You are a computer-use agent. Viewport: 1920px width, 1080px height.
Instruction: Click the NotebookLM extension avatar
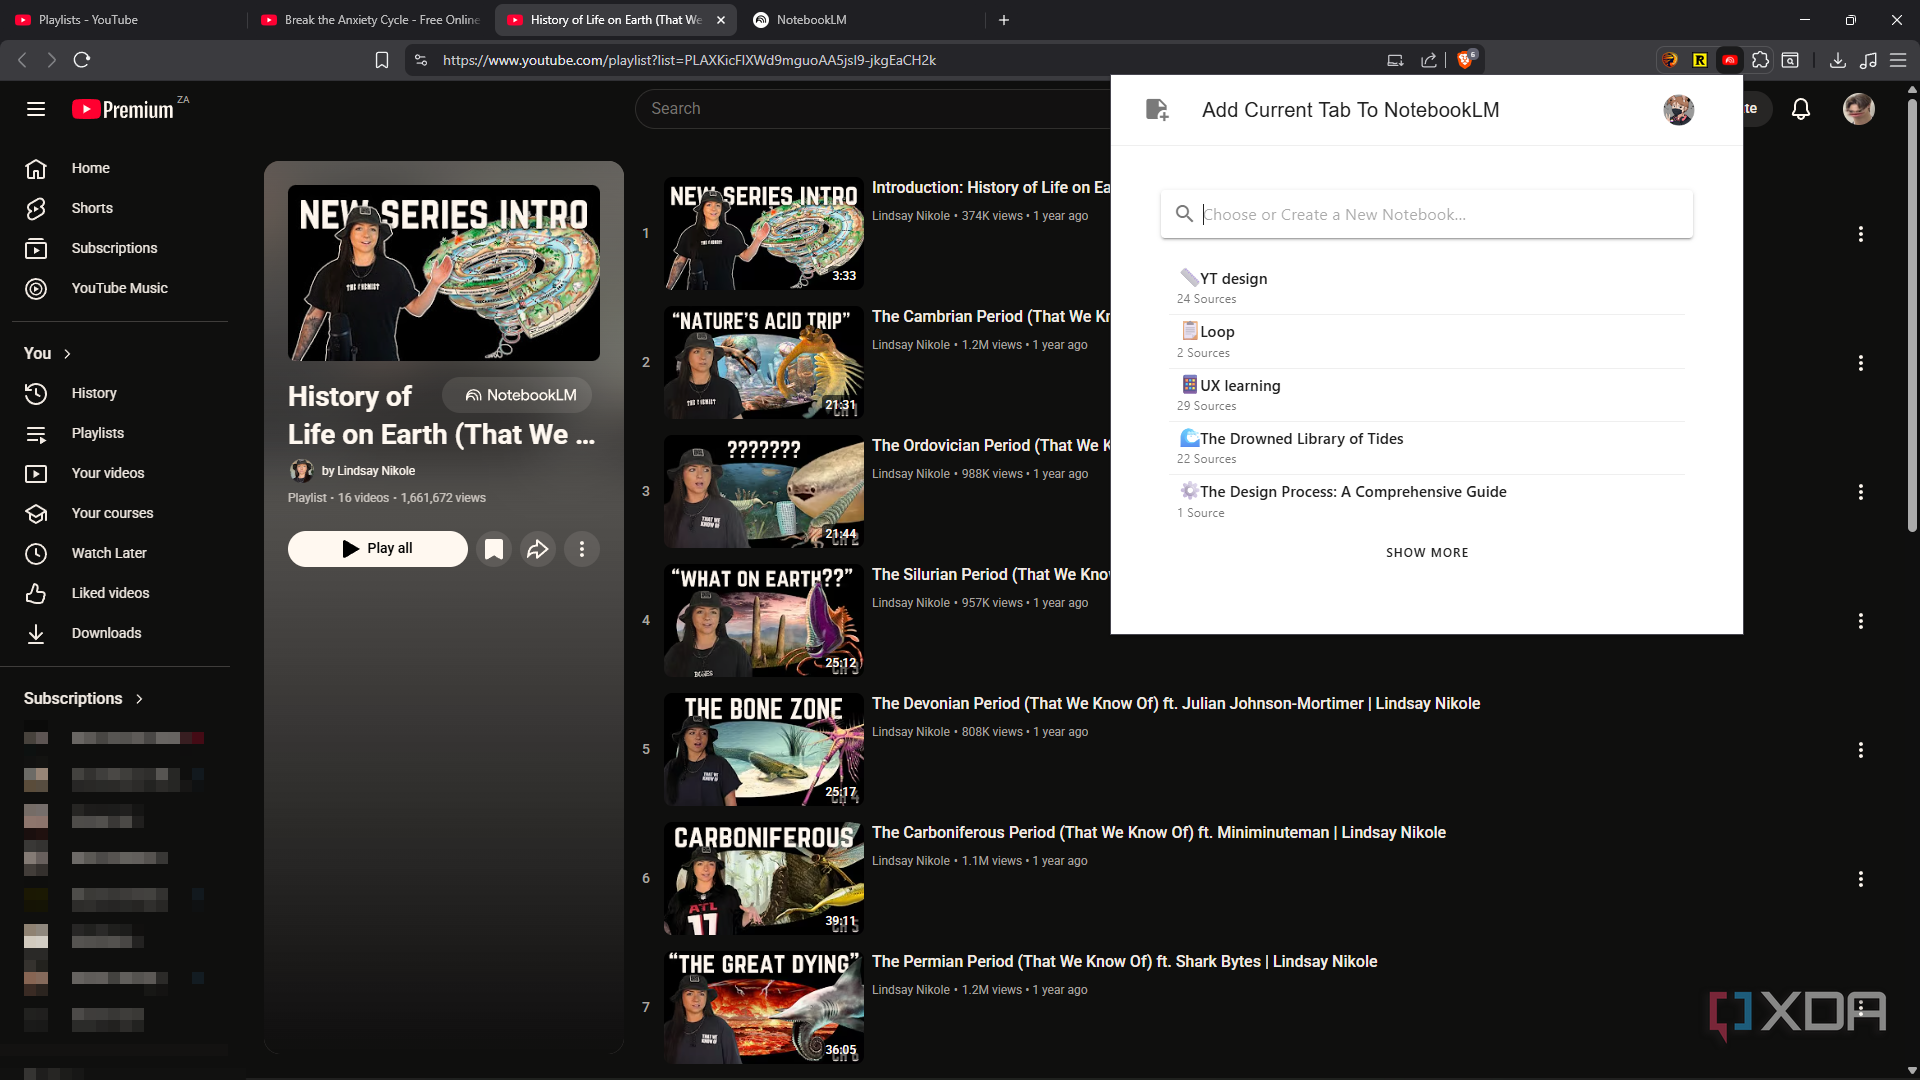(1678, 110)
